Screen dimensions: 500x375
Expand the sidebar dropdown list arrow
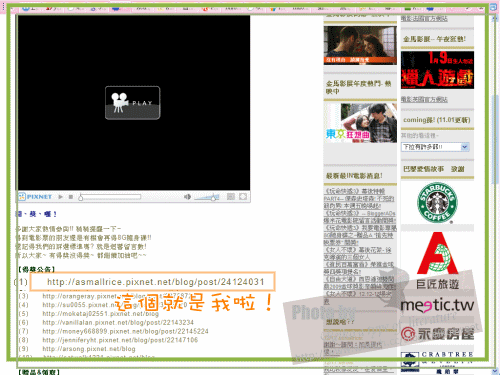pos(465,147)
